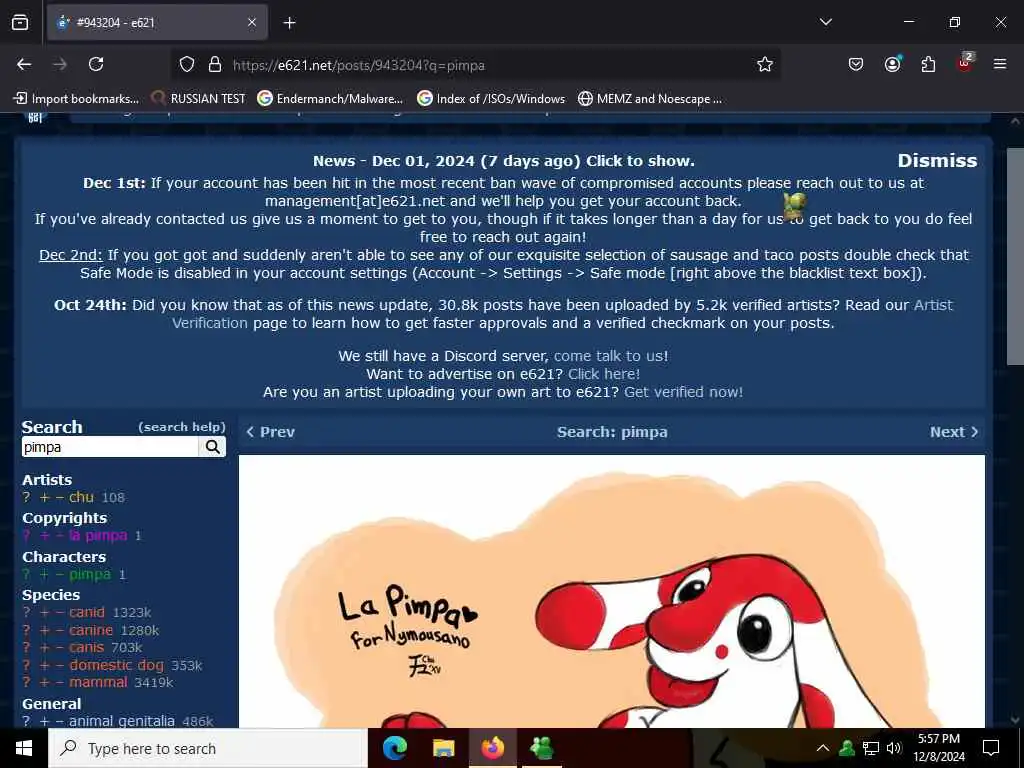Open the chu artist tag
Screen dimensions: 1024x768
(x=81, y=497)
